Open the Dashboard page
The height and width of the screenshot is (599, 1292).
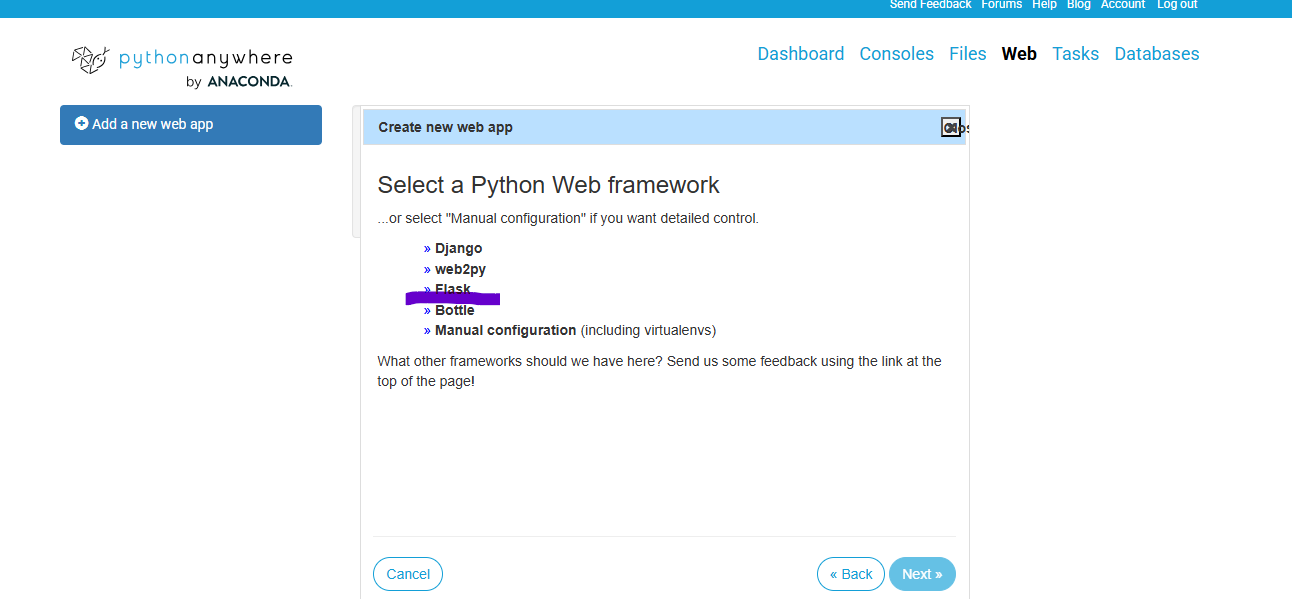click(x=801, y=54)
